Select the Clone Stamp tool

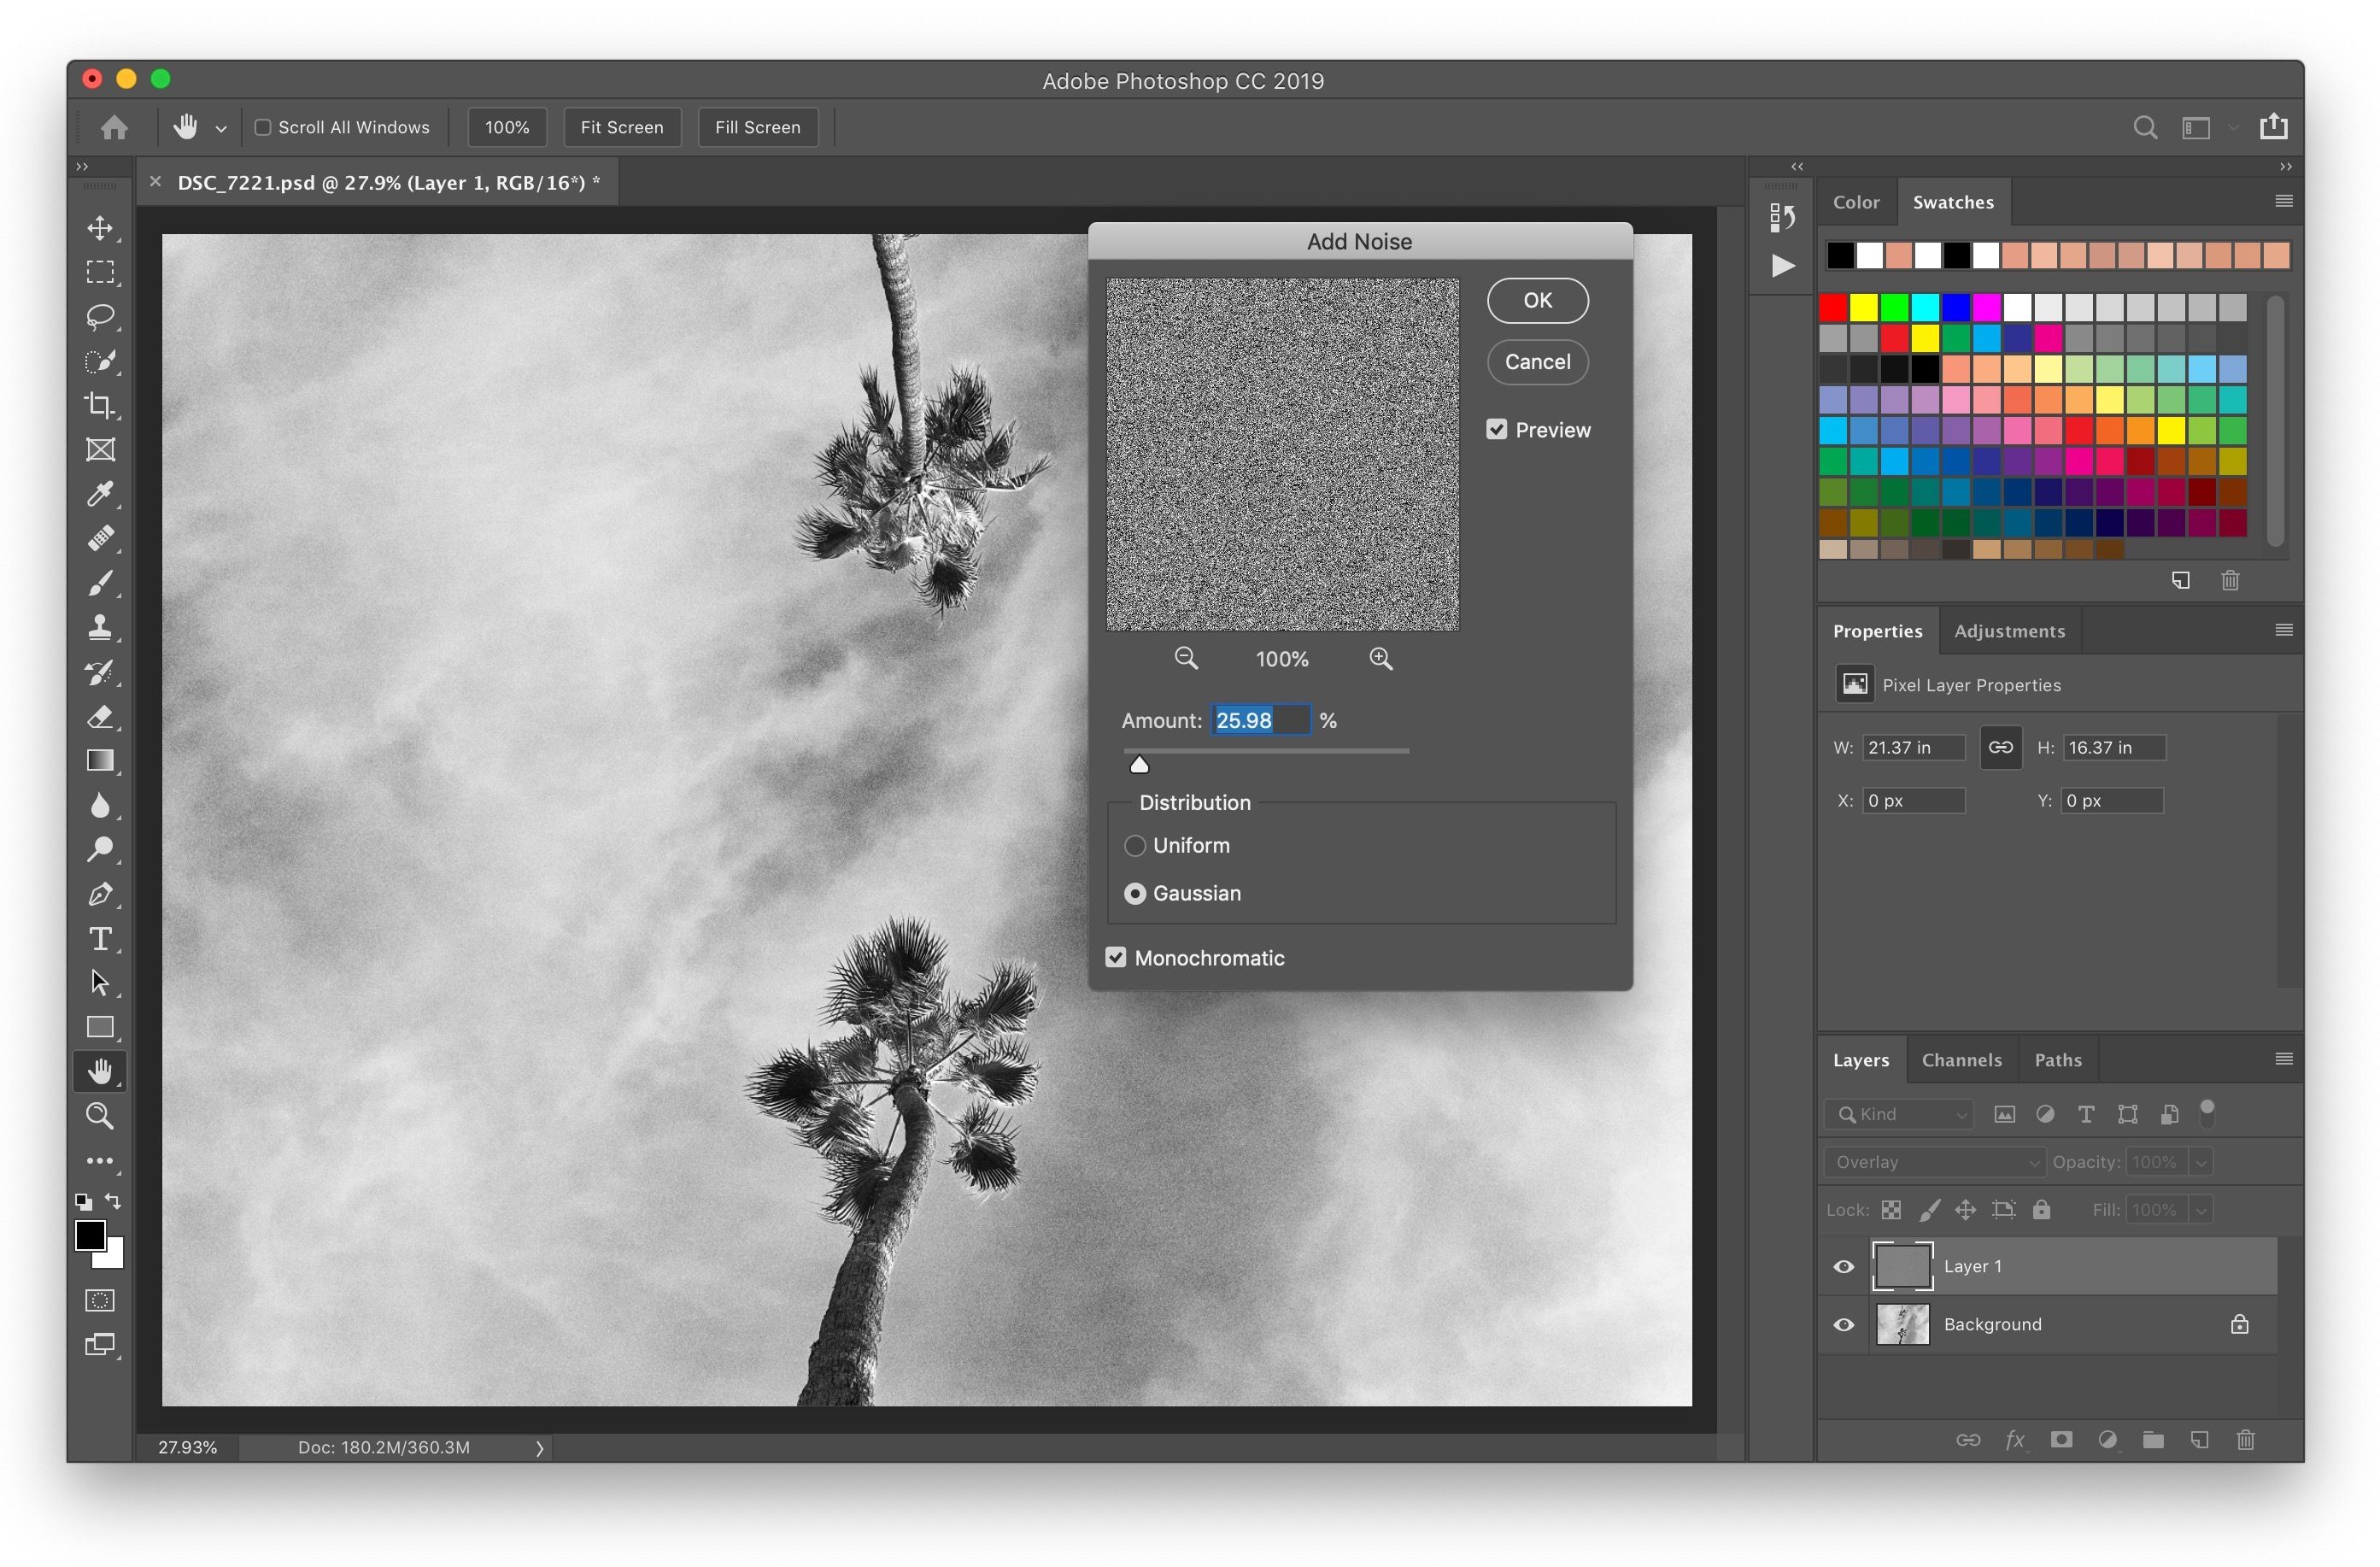coord(100,626)
